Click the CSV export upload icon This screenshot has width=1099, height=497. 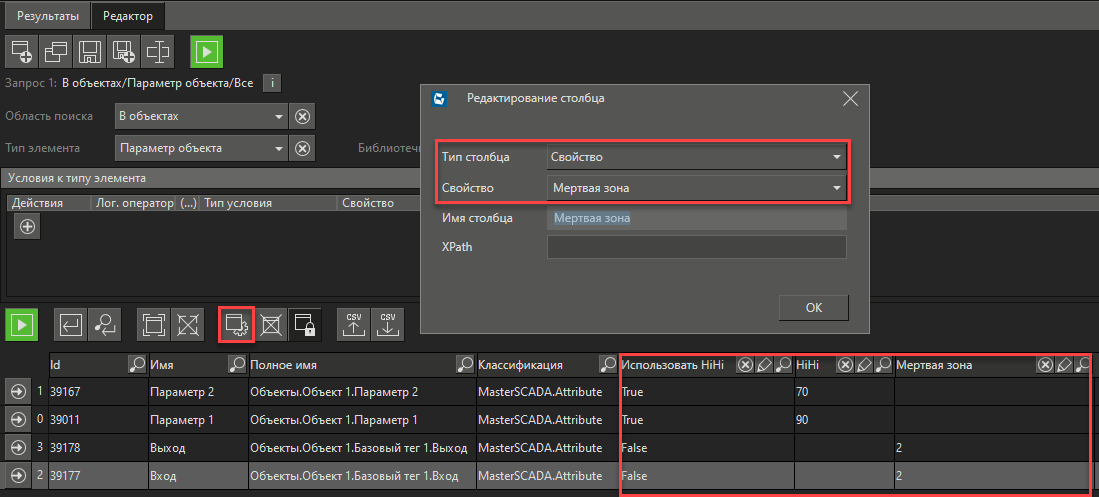pos(353,324)
